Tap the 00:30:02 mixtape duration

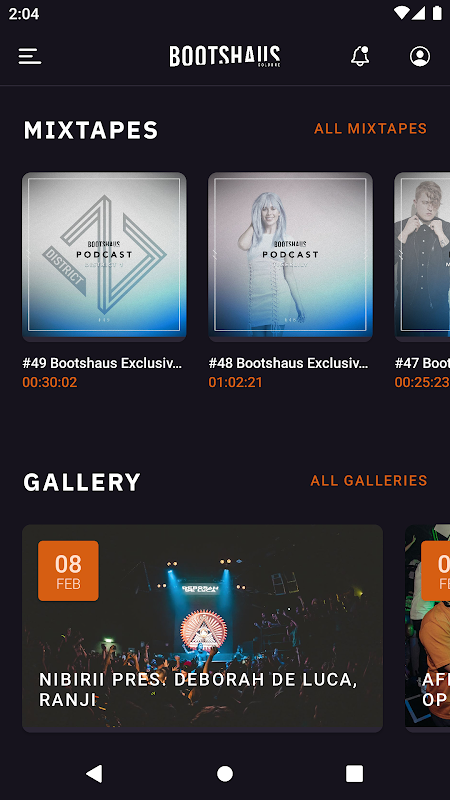click(x=49, y=382)
